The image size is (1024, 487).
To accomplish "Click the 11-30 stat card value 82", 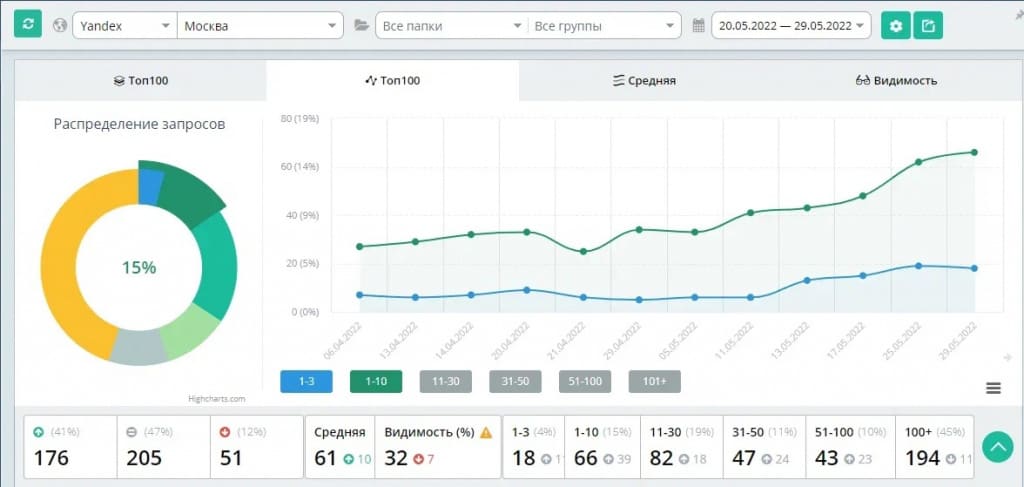I will pyautogui.click(x=662, y=458).
